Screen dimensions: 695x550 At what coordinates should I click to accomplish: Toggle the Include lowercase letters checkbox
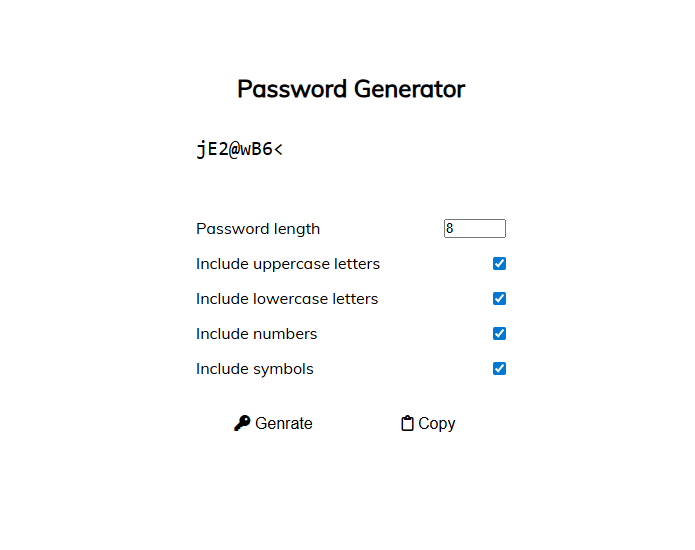[x=500, y=299]
